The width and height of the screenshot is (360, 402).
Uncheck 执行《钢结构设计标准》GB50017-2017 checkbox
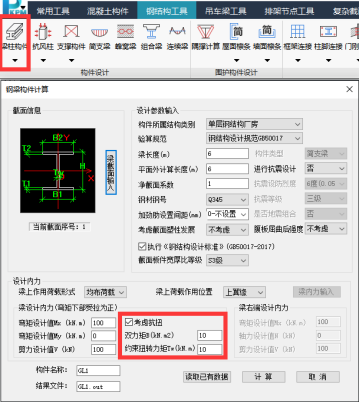pyautogui.click(x=142, y=246)
